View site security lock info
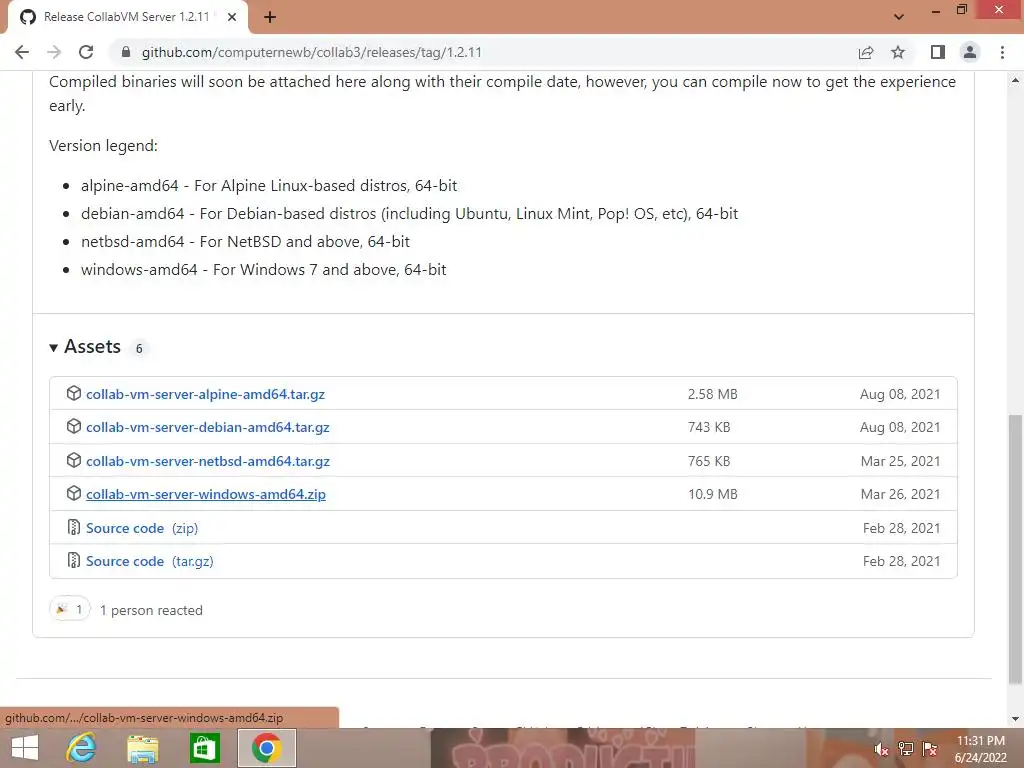 tap(126, 52)
